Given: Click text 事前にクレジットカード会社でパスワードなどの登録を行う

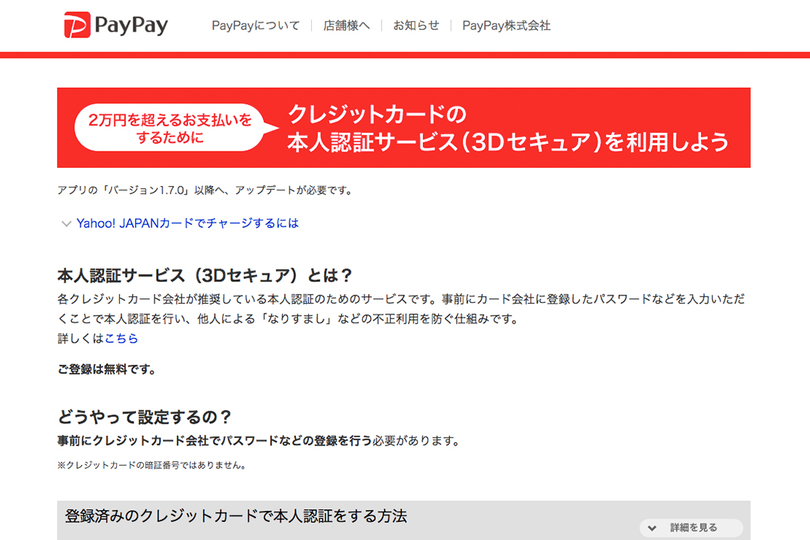Looking at the screenshot, I should click(214, 441).
